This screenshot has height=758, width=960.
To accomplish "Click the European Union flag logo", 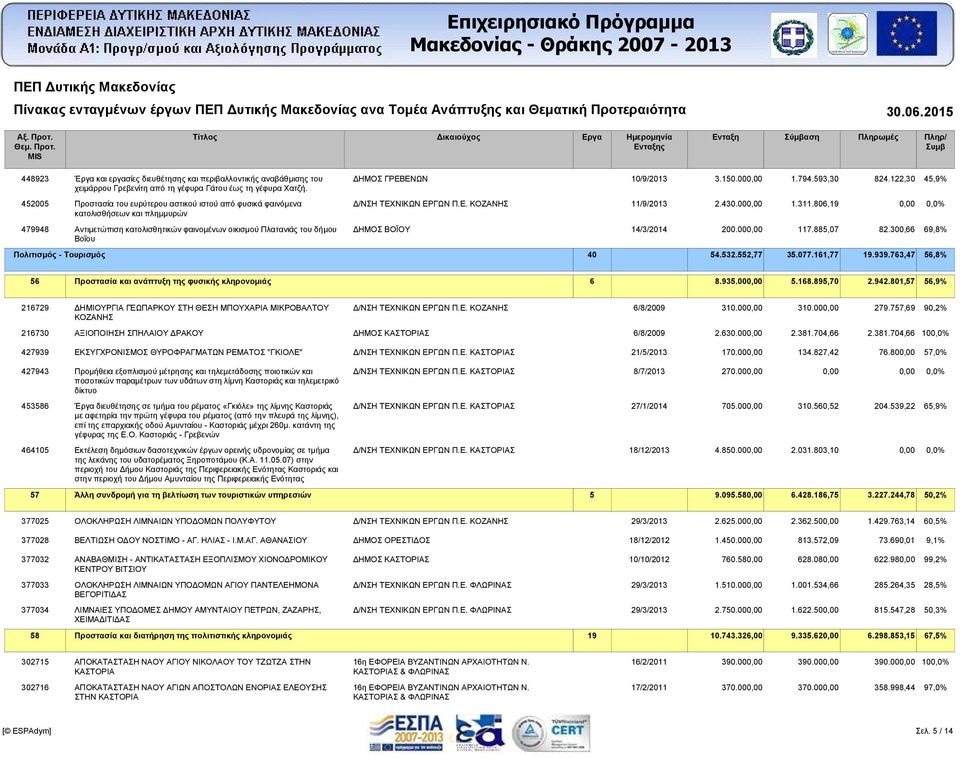I will [907, 34].
